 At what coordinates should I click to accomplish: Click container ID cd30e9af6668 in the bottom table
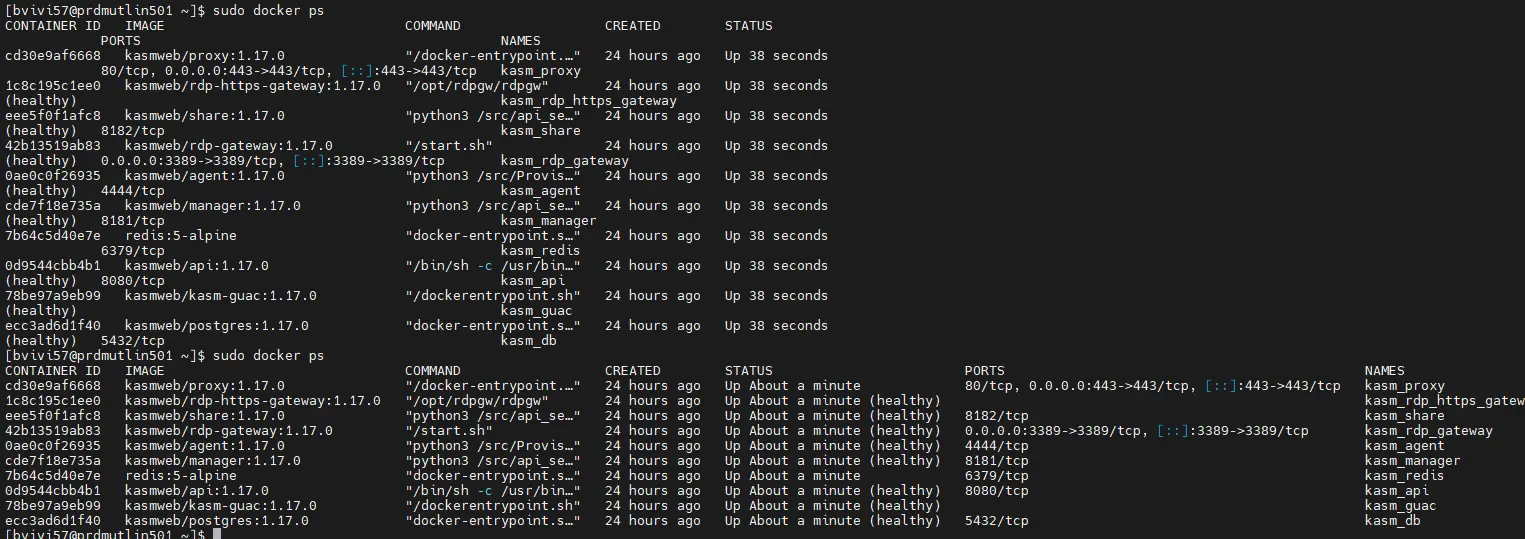pos(52,385)
